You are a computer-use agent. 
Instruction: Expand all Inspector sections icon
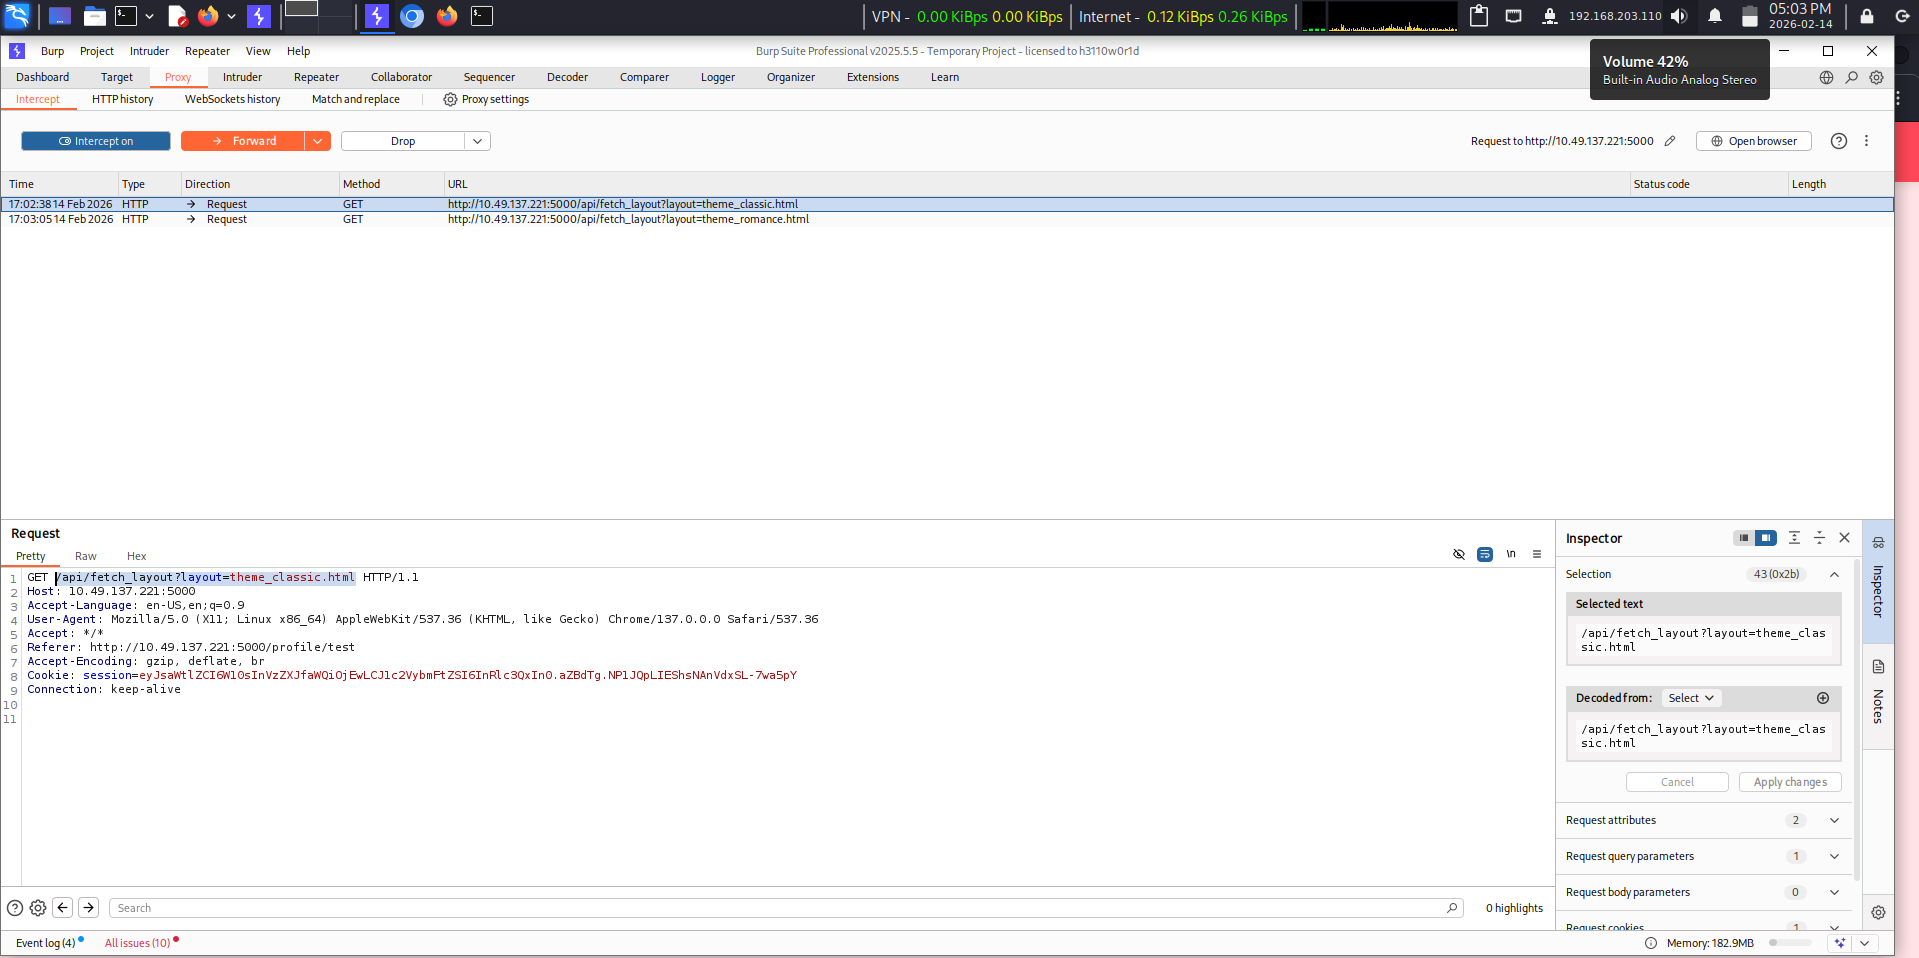pyautogui.click(x=1794, y=538)
